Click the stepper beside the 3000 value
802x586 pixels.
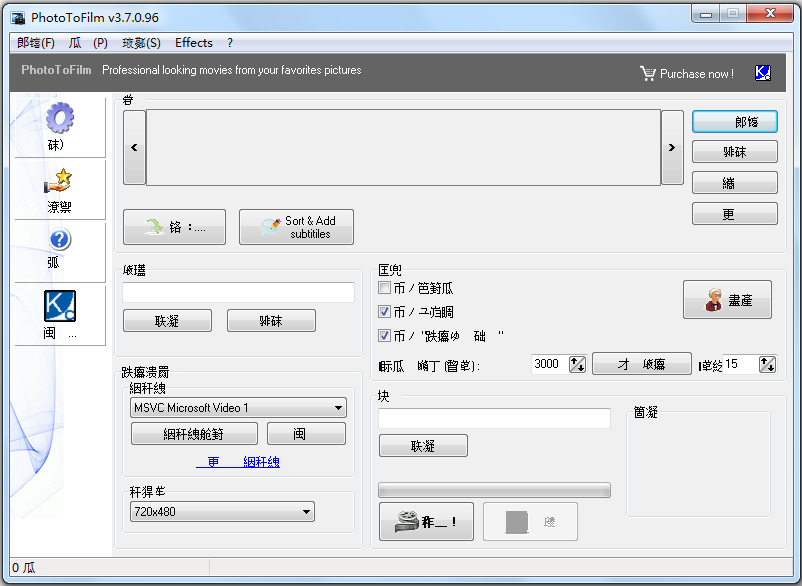pos(577,364)
